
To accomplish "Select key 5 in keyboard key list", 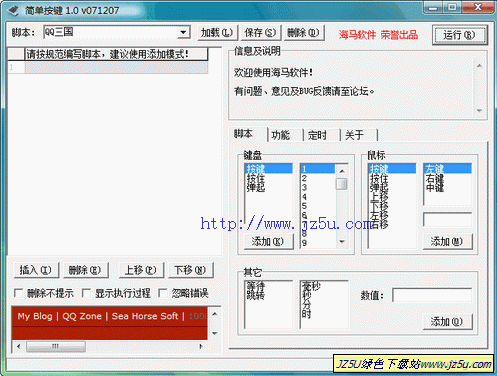I will point(318,206).
